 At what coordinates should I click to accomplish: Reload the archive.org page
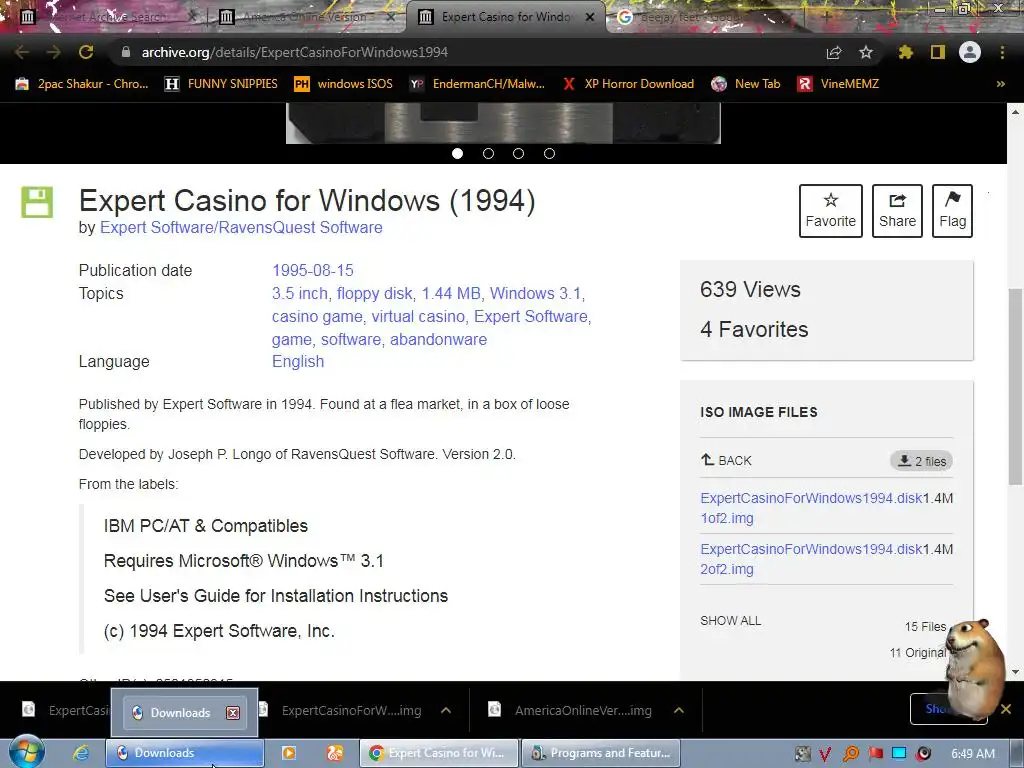[x=86, y=52]
